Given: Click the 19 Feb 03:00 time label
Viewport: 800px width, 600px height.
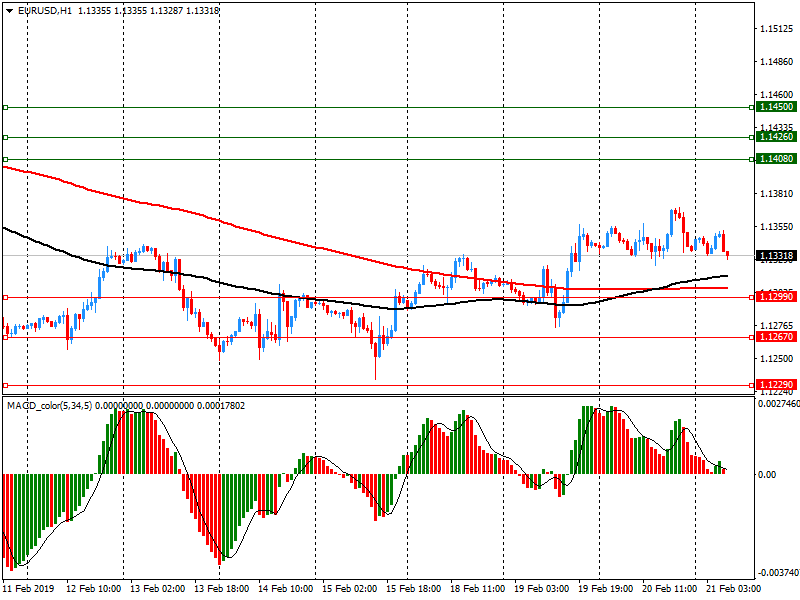Looking at the screenshot, I should pyautogui.click(x=541, y=588).
